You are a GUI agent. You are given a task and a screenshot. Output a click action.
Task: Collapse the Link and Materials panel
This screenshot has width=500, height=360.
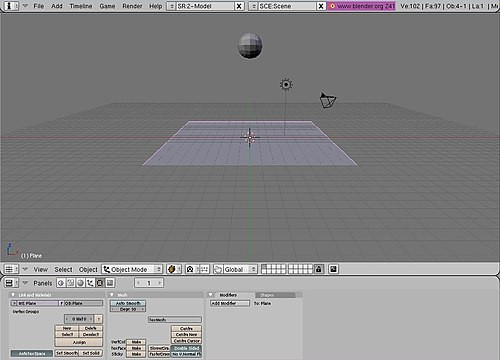(x=13, y=295)
